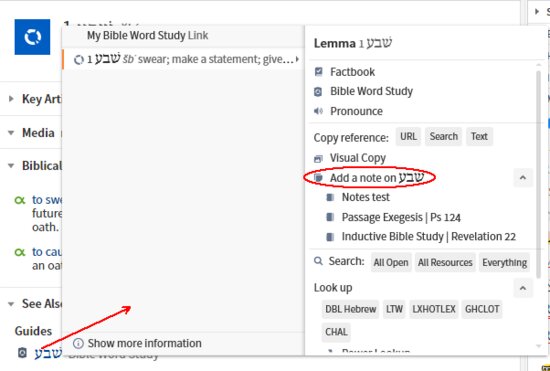Click the first green sense icon

(x=20, y=200)
